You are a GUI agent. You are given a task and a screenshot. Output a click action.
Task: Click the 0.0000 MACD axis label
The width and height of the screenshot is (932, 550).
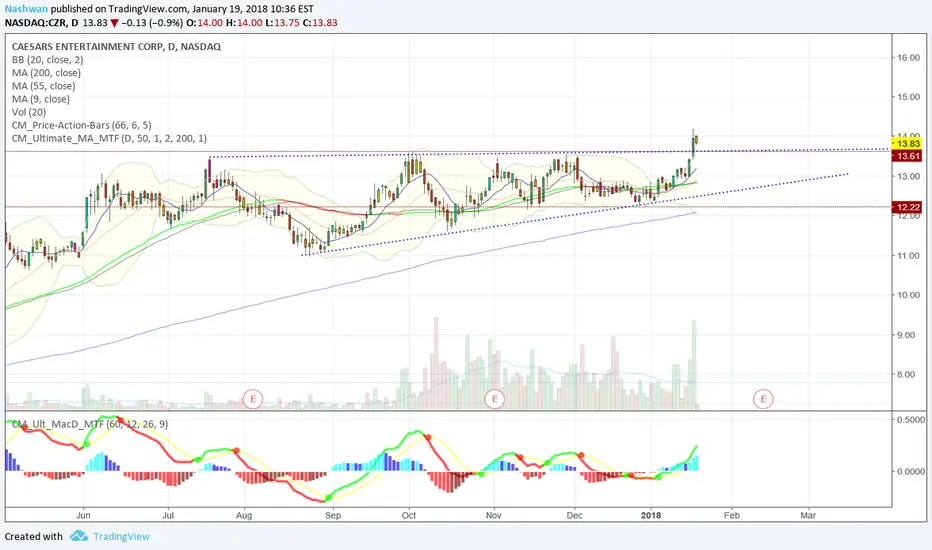(911, 471)
